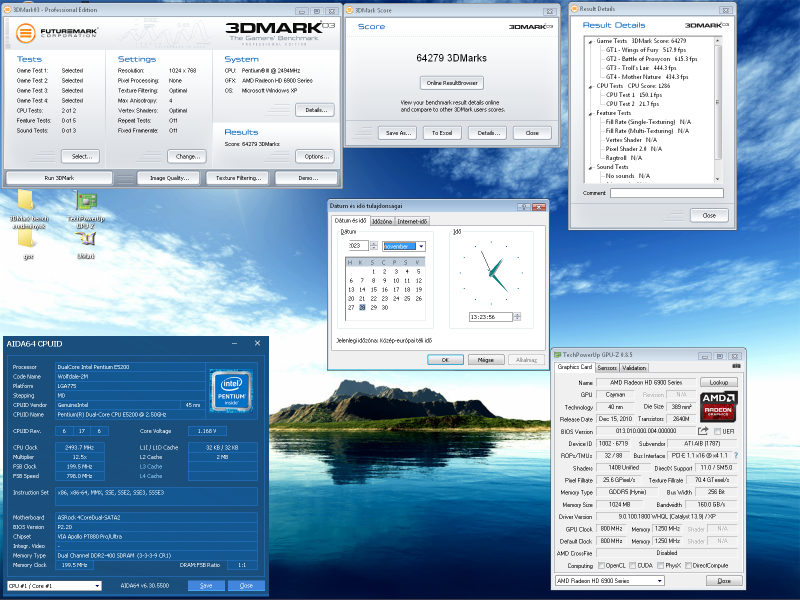800x600 pixels.
Task: Toggle the OpenCL checkbox
Action: click(x=601, y=565)
